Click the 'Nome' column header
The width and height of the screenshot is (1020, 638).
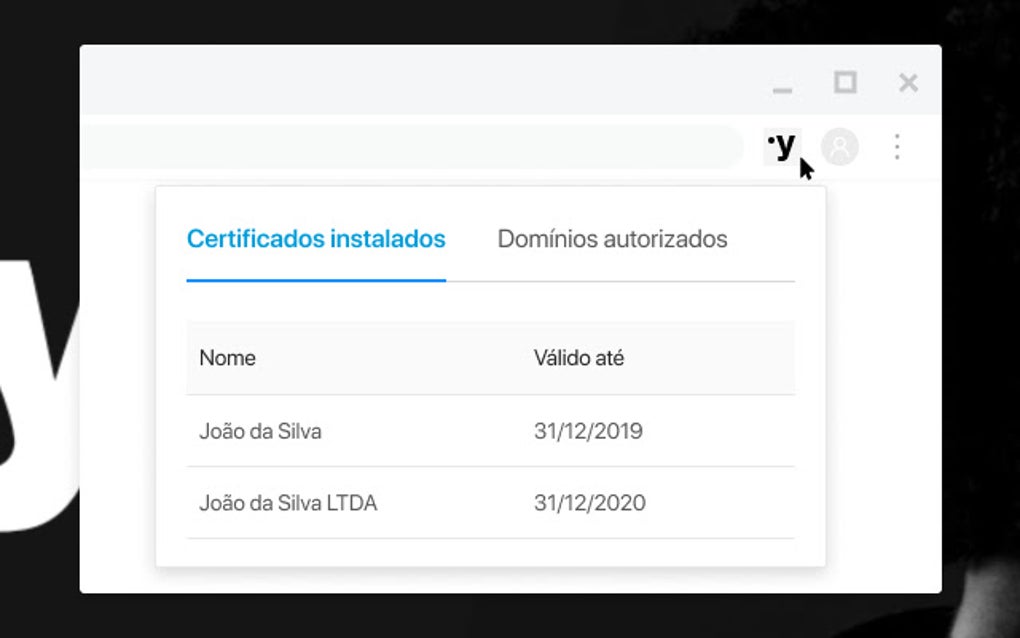coord(228,357)
